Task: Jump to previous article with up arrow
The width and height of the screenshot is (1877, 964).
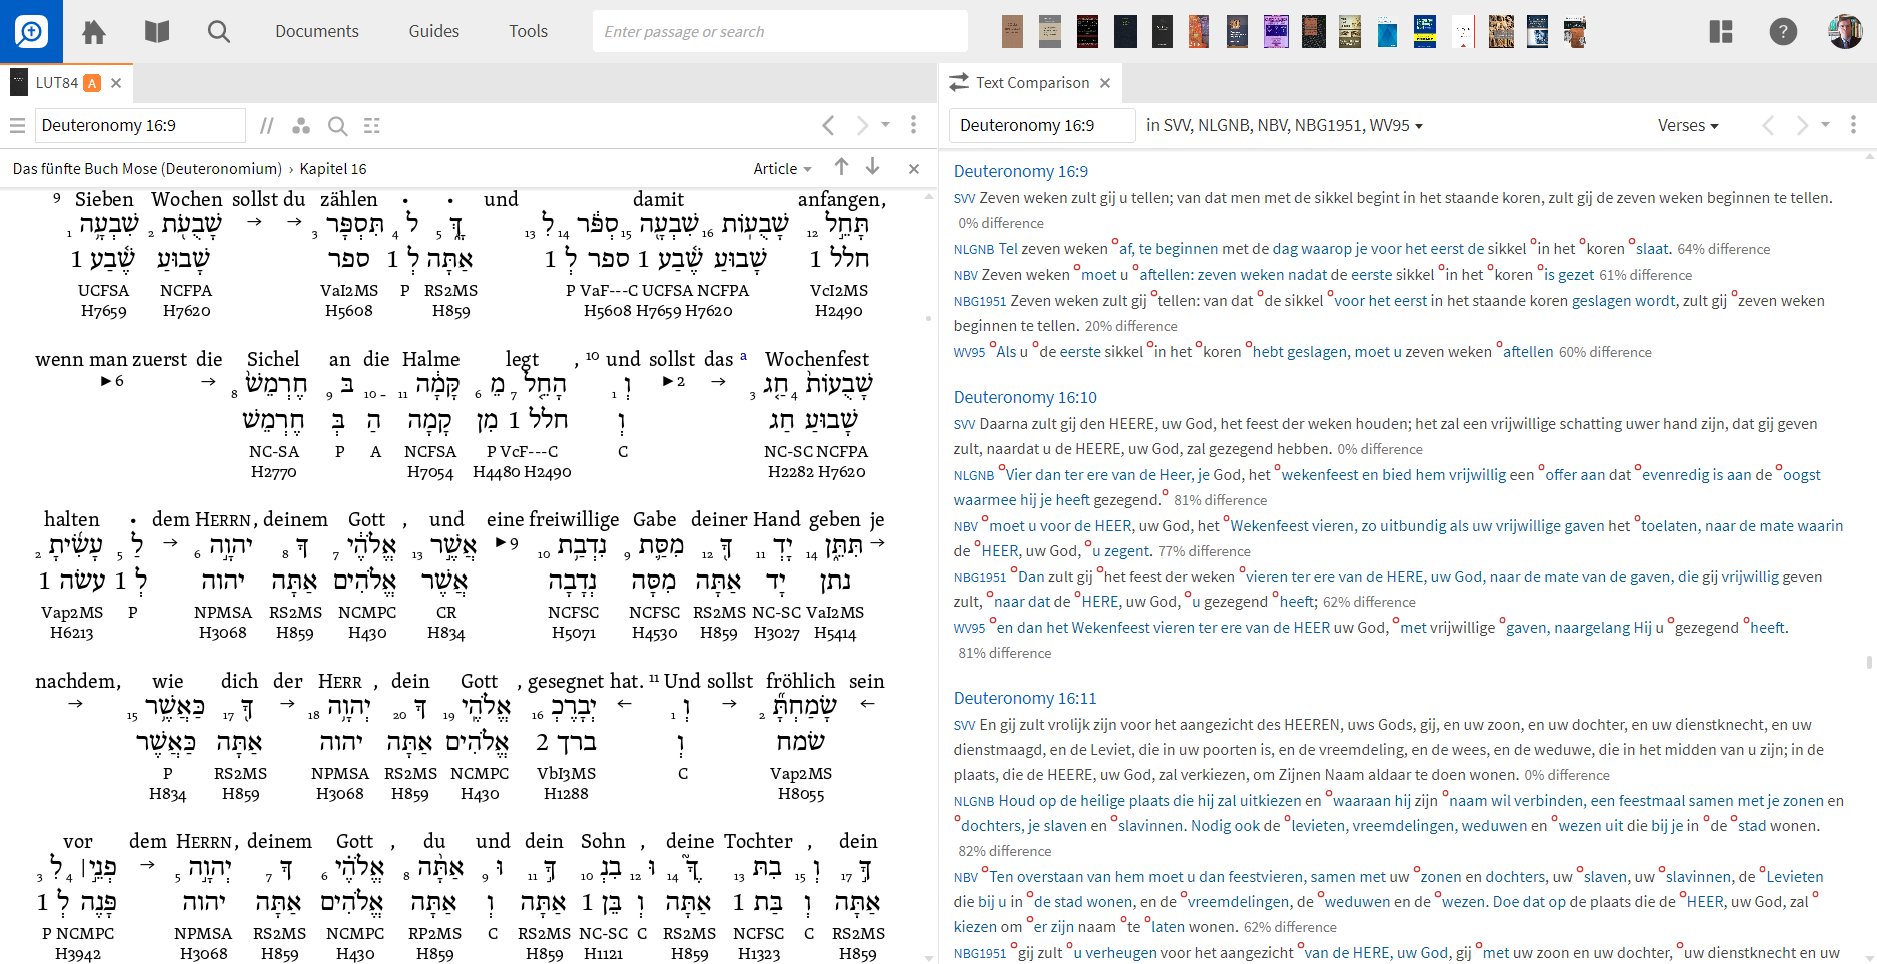Action: tap(841, 168)
